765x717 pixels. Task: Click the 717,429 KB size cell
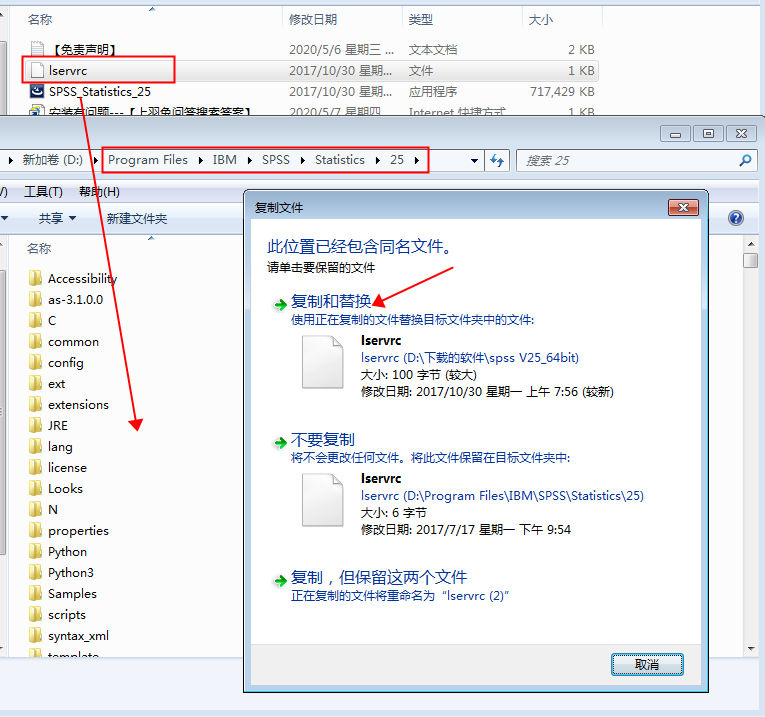562,92
